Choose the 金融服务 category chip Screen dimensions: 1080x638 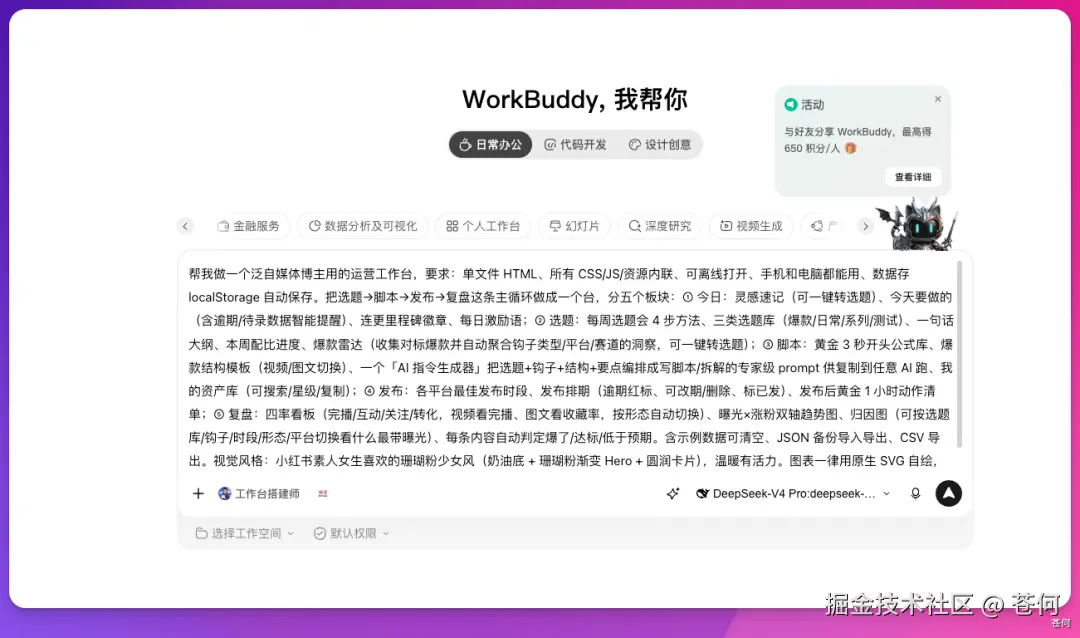249,226
